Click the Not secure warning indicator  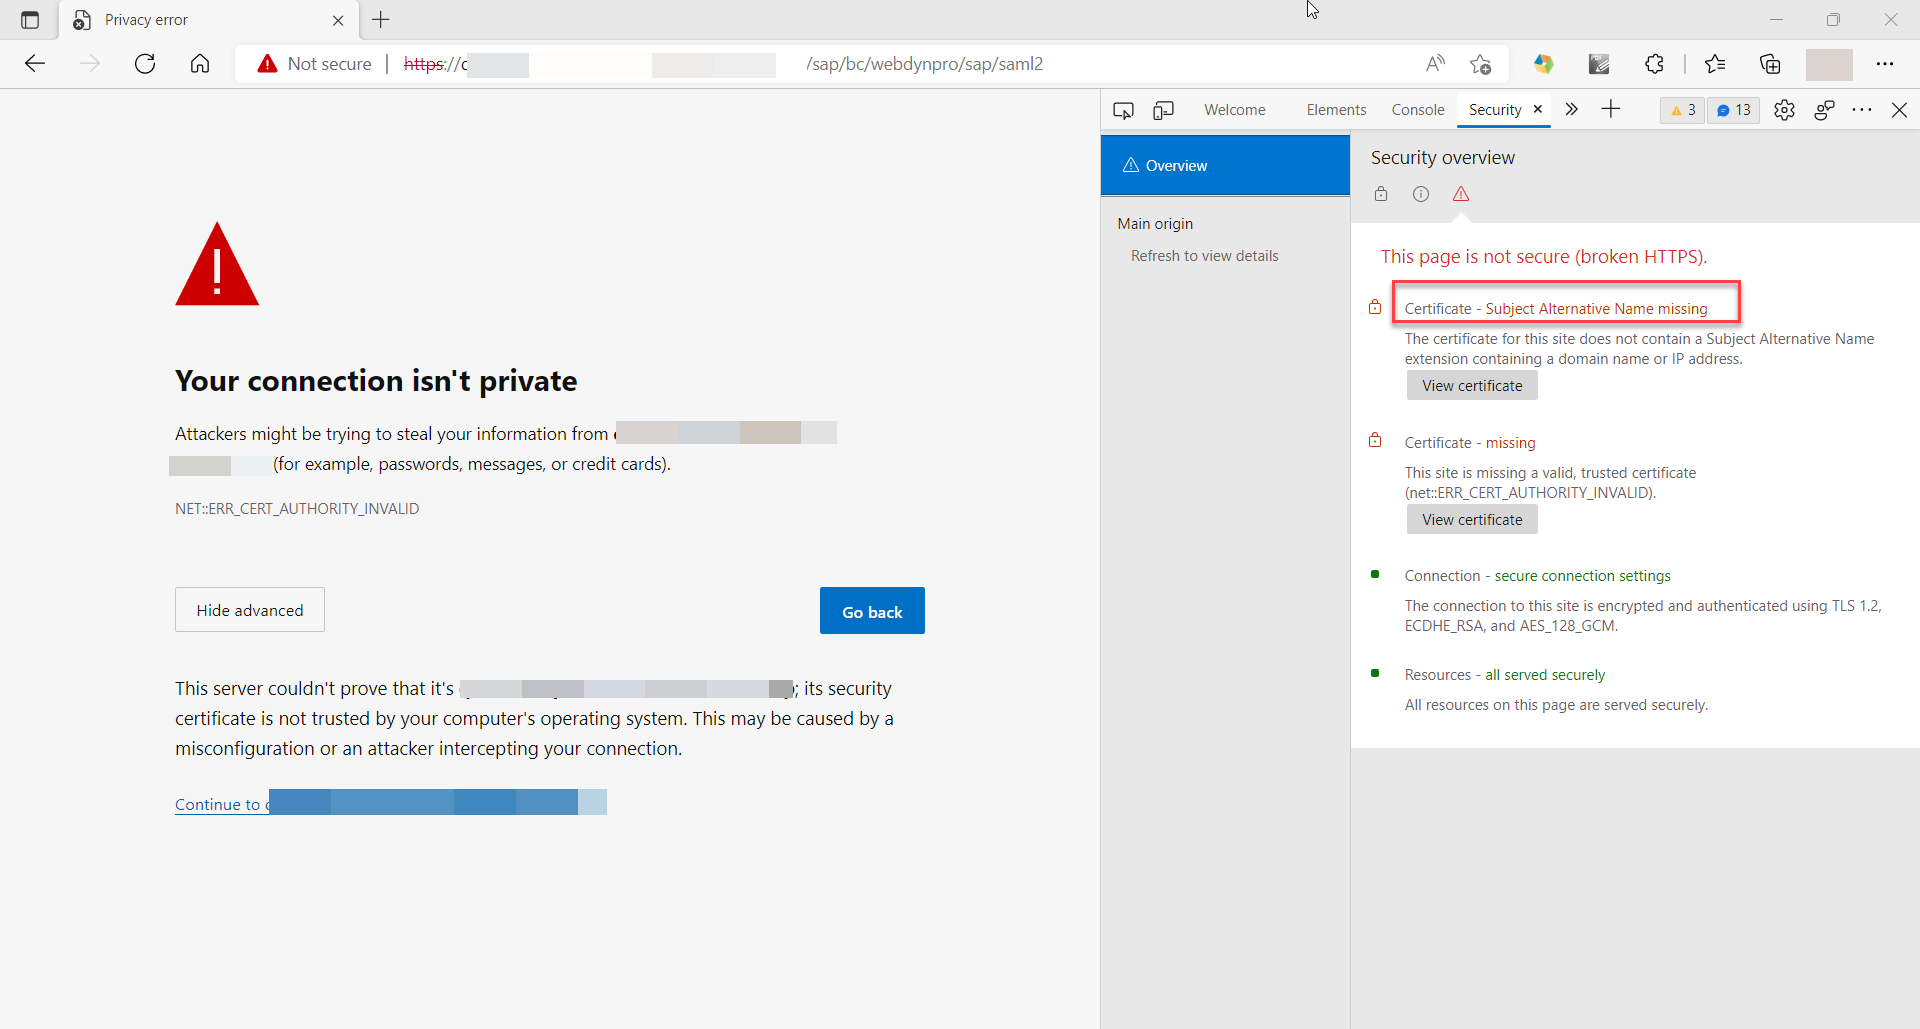pyautogui.click(x=314, y=64)
